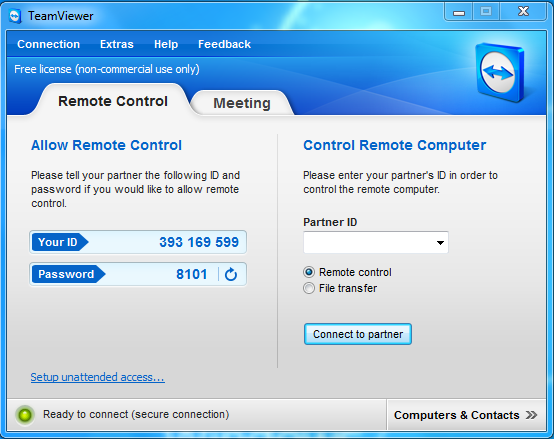
Task: Select the Remote control radio button
Action: (x=309, y=272)
